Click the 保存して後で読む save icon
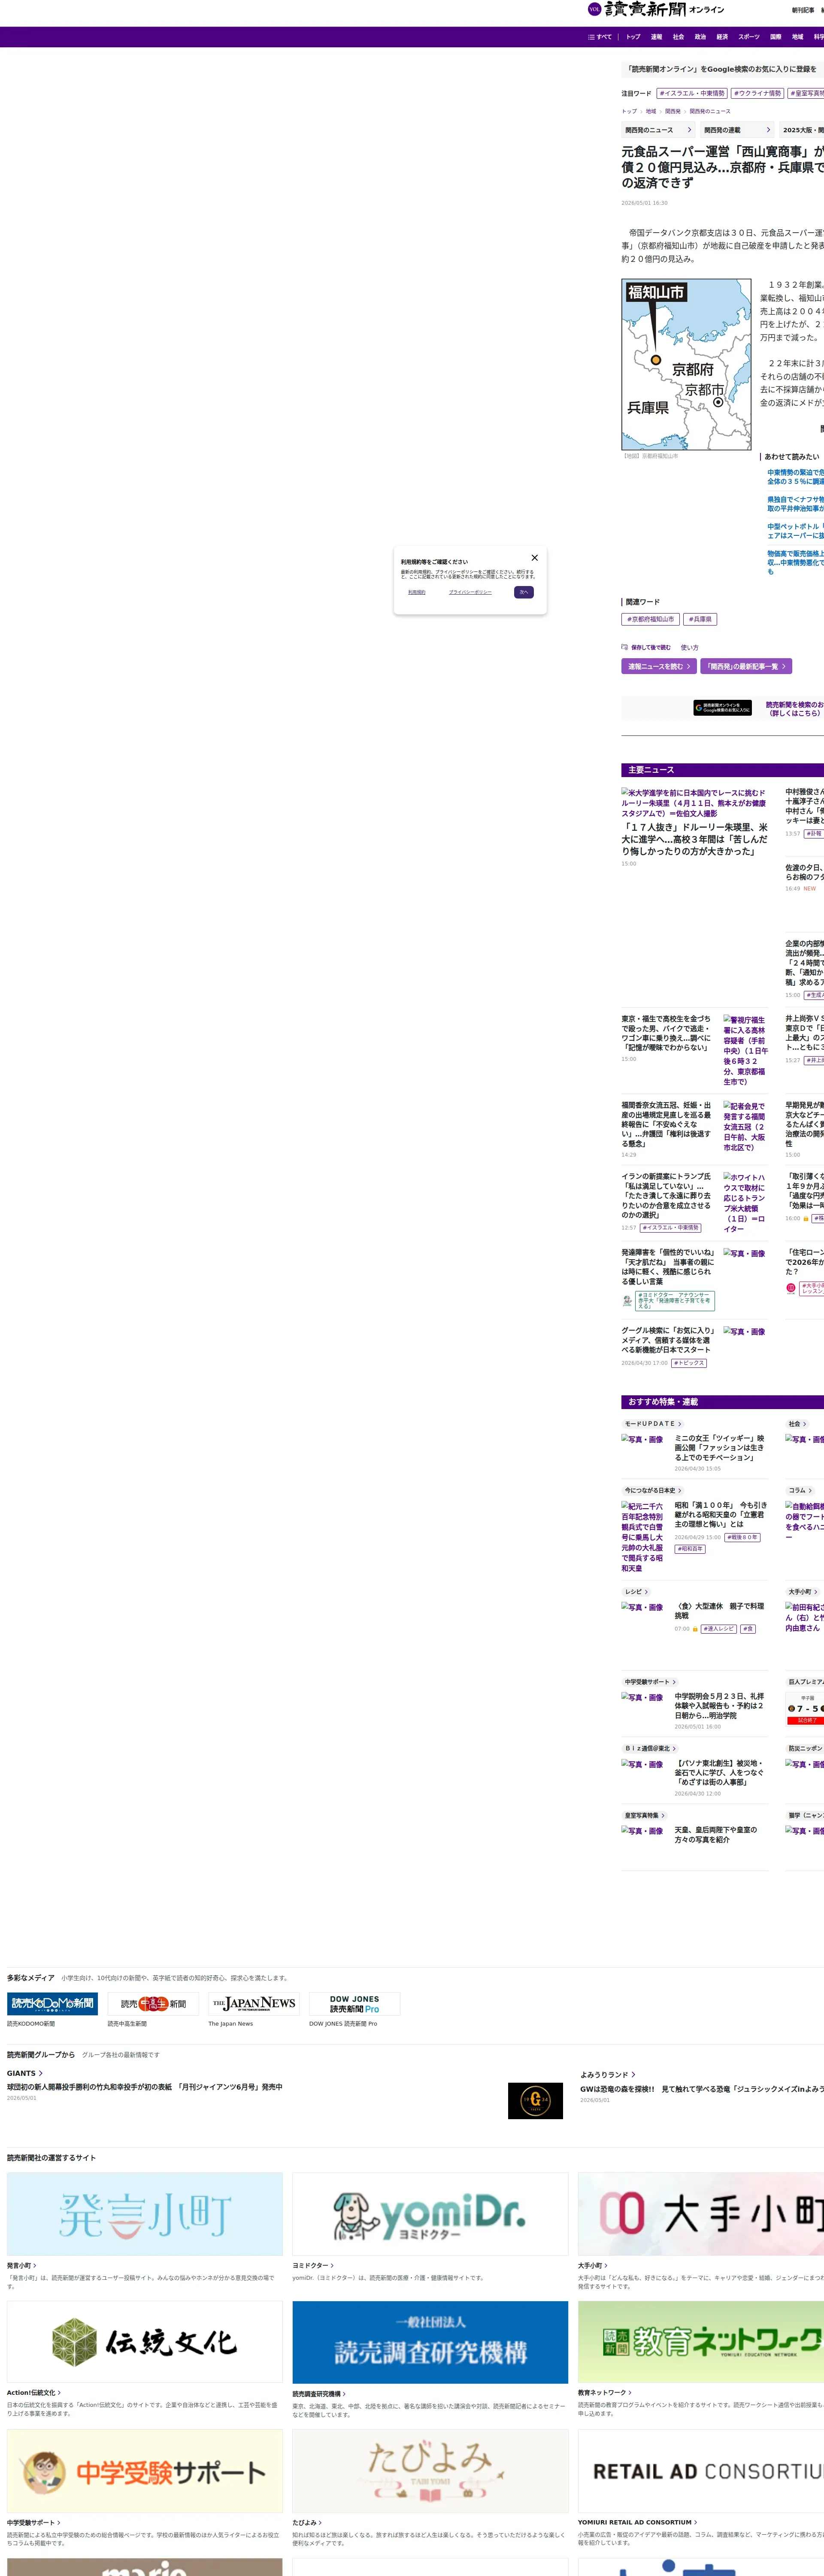This screenshot has height=2576, width=824. pyautogui.click(x=646, y=647)
